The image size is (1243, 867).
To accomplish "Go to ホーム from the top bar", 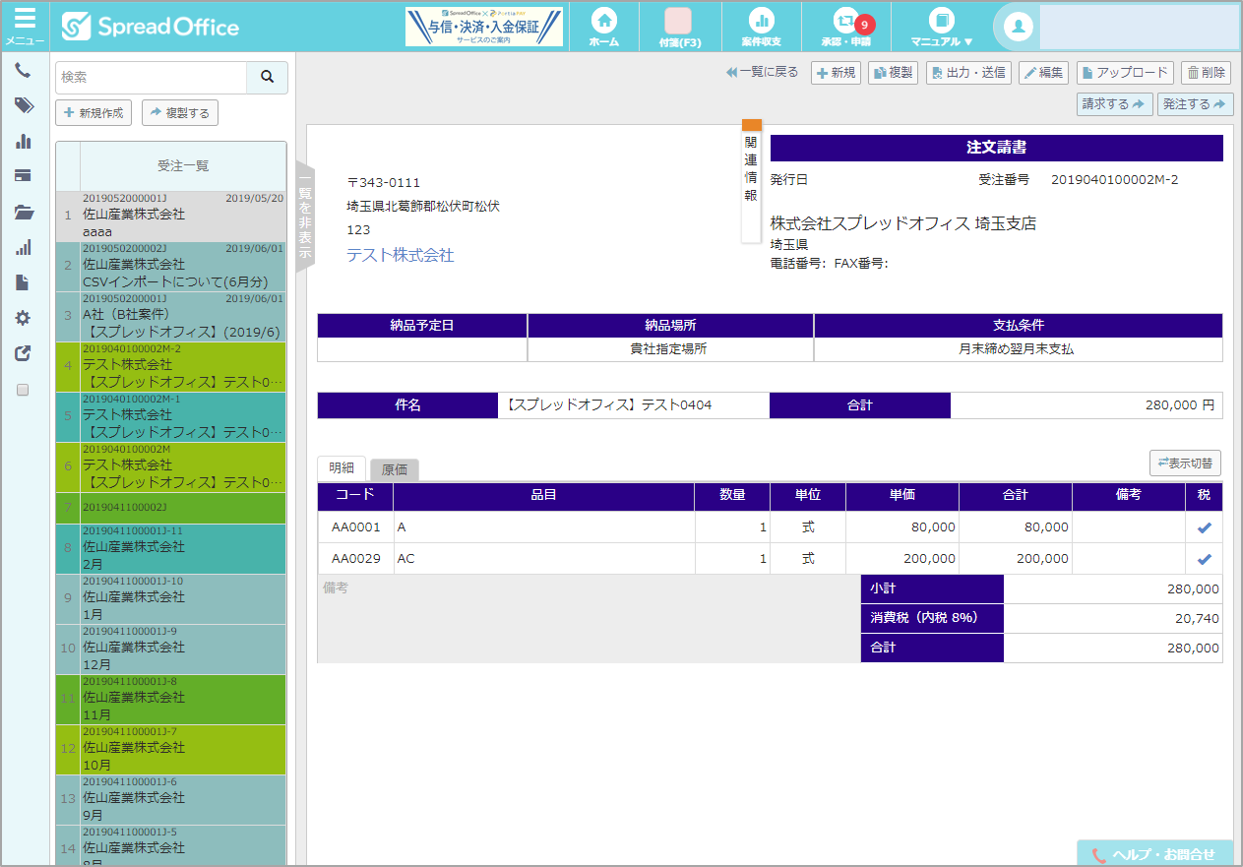I will 604,27.
